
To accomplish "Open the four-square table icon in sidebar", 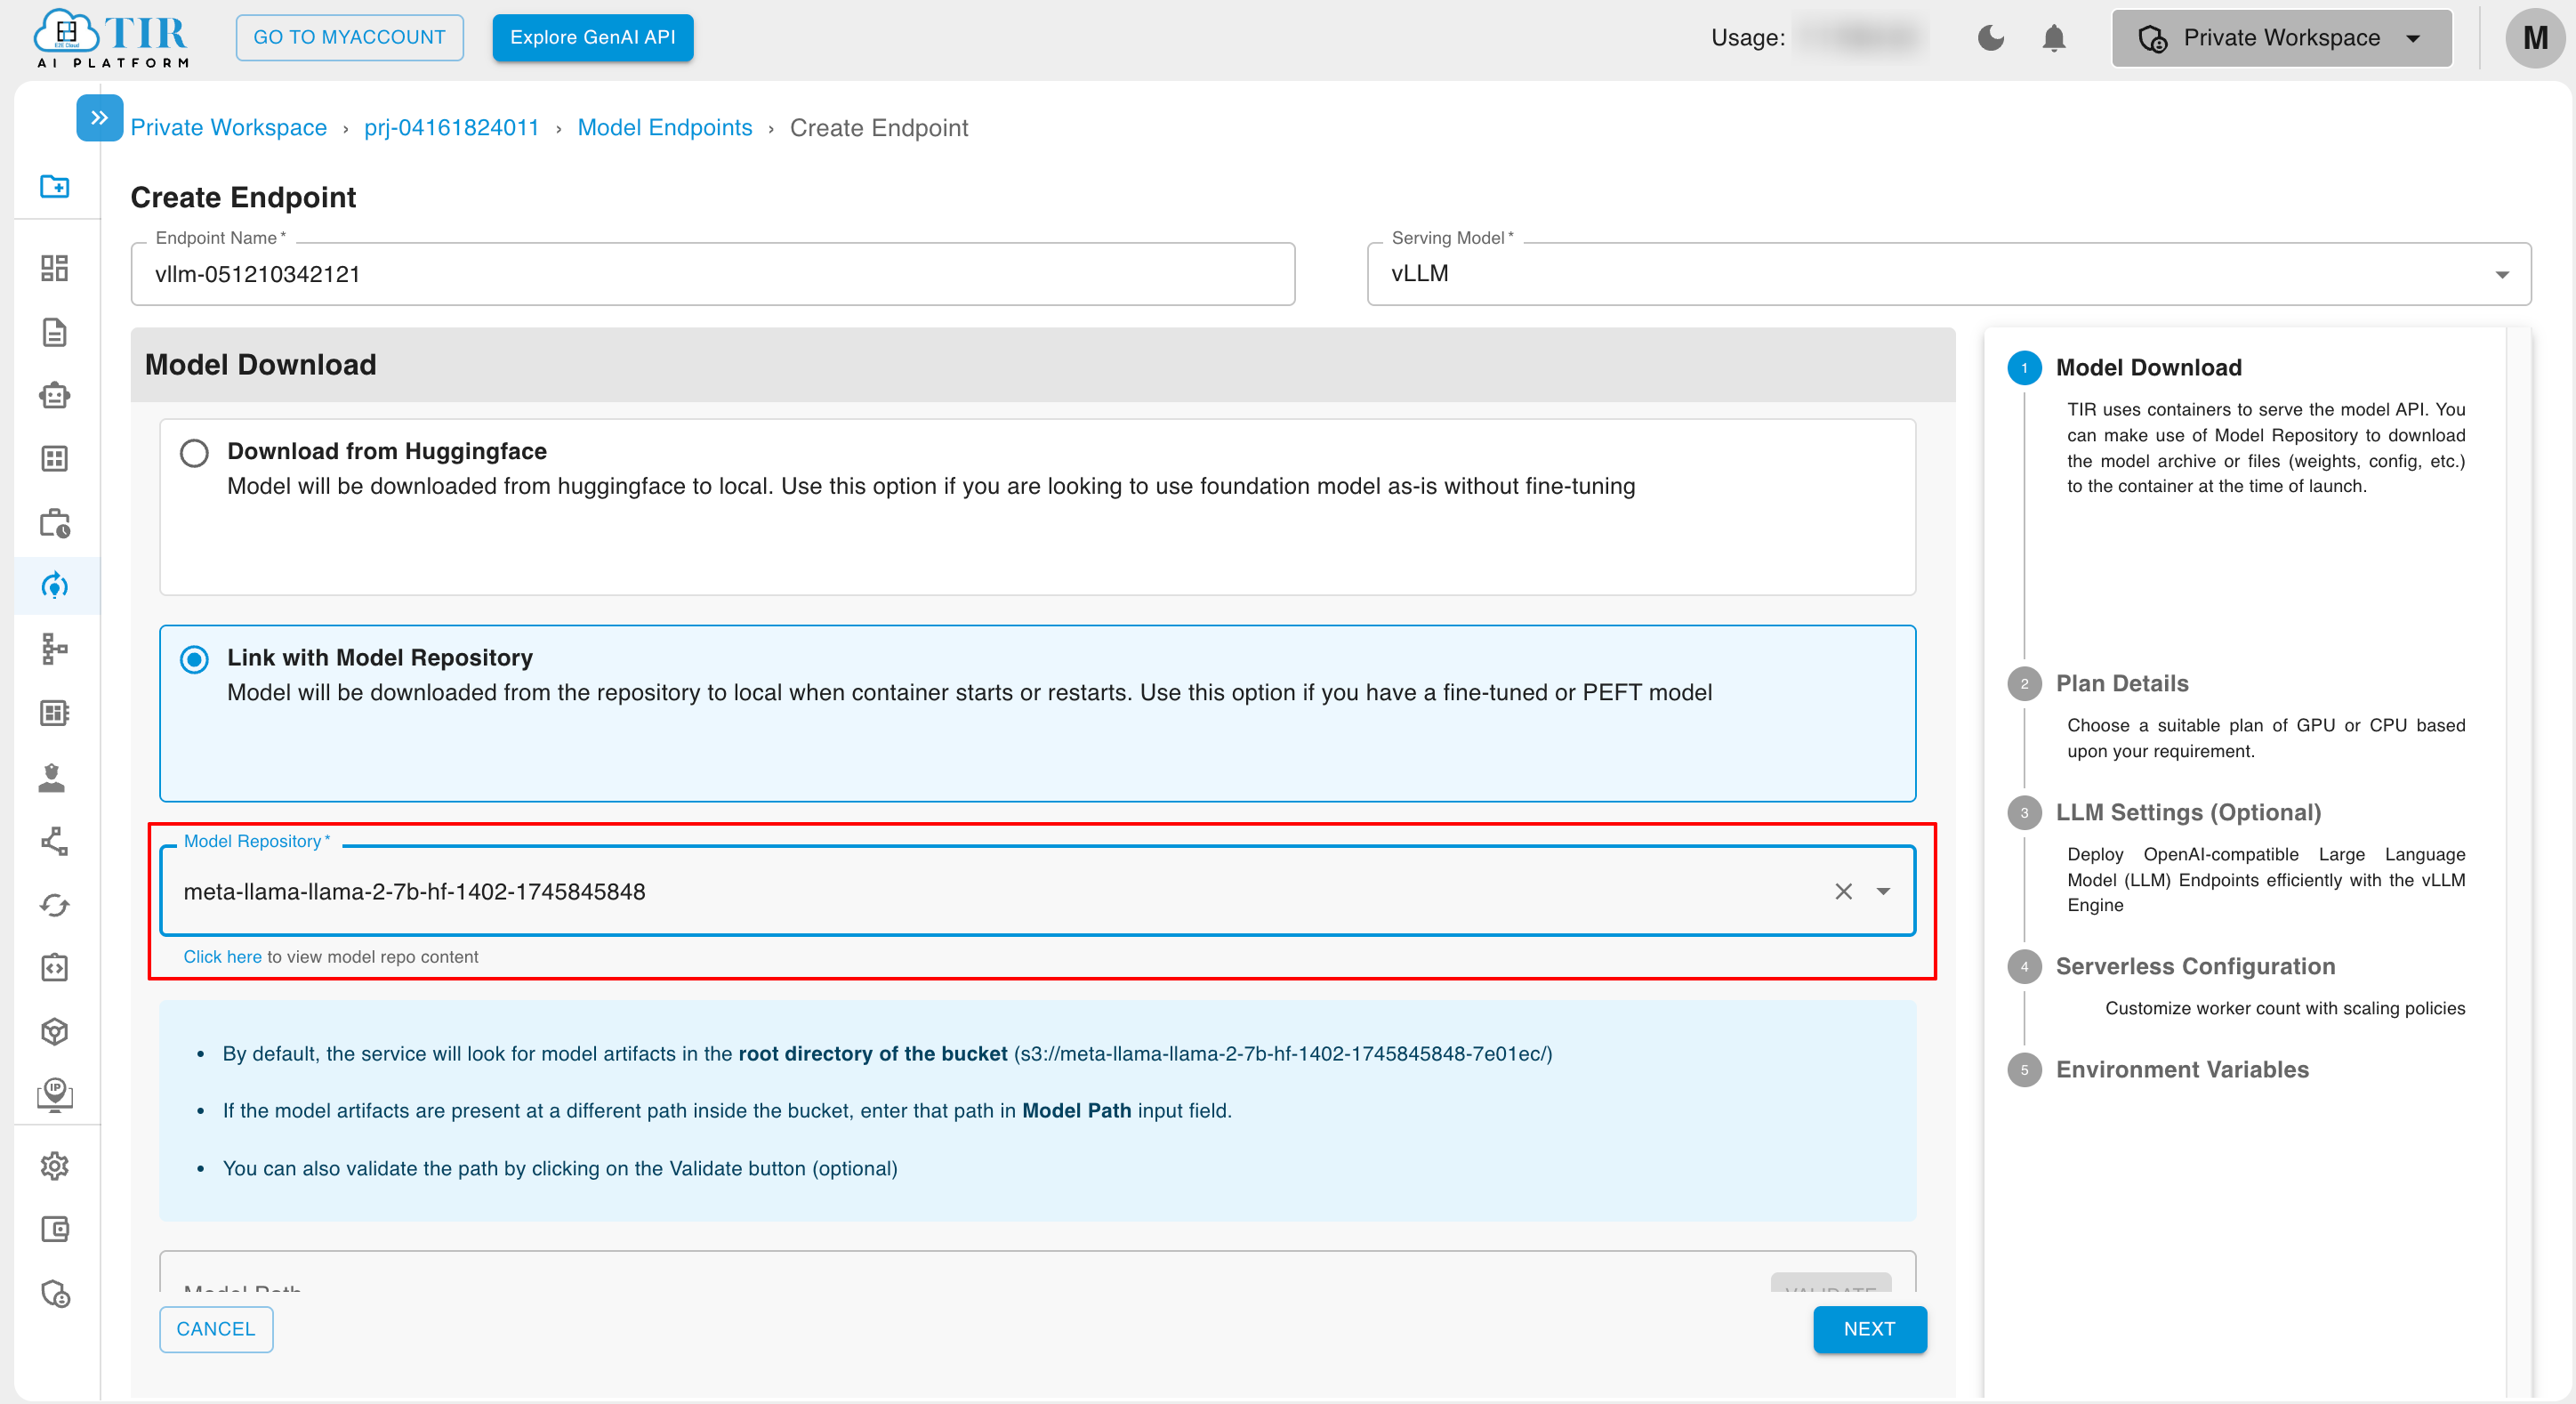I will 55,459.
